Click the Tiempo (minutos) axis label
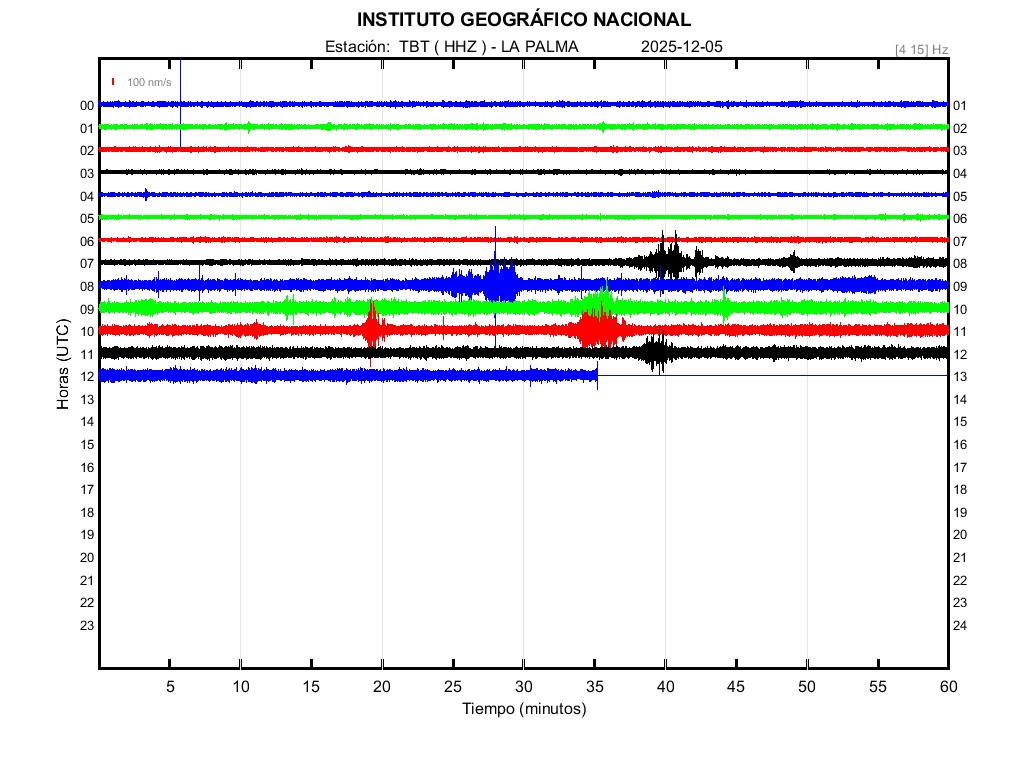 click(523, 709)
